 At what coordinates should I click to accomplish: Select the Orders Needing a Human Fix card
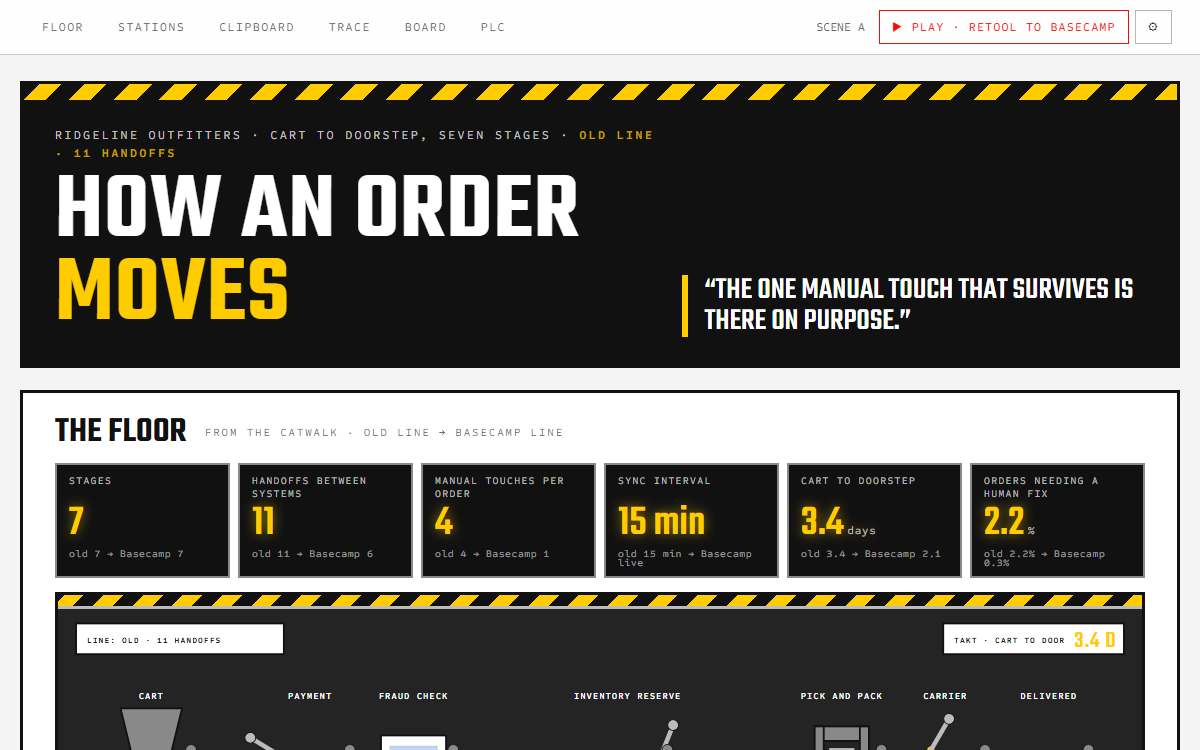1057,520
